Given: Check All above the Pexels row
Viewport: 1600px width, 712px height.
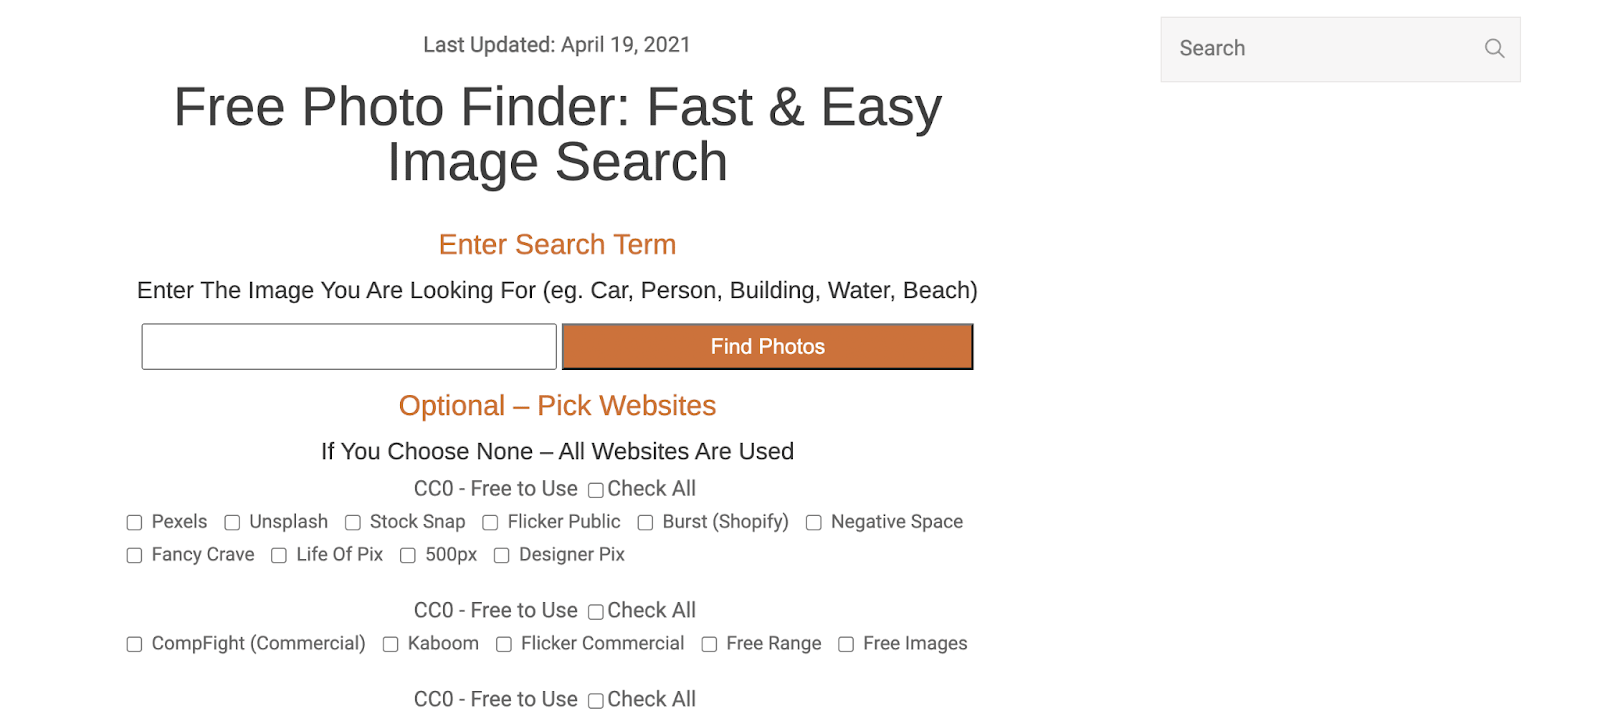Looking at the screenshot, I should click(x=596, y=490).
